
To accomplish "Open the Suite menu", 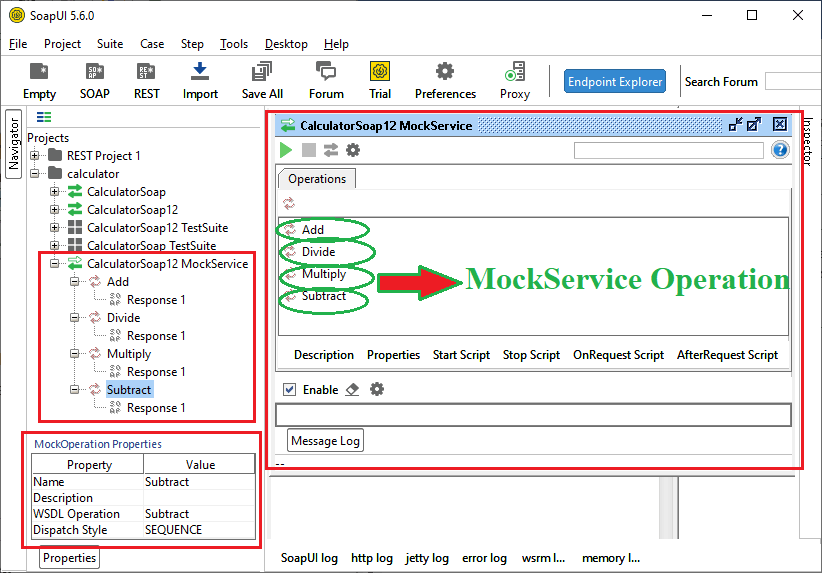I will 110,44.
